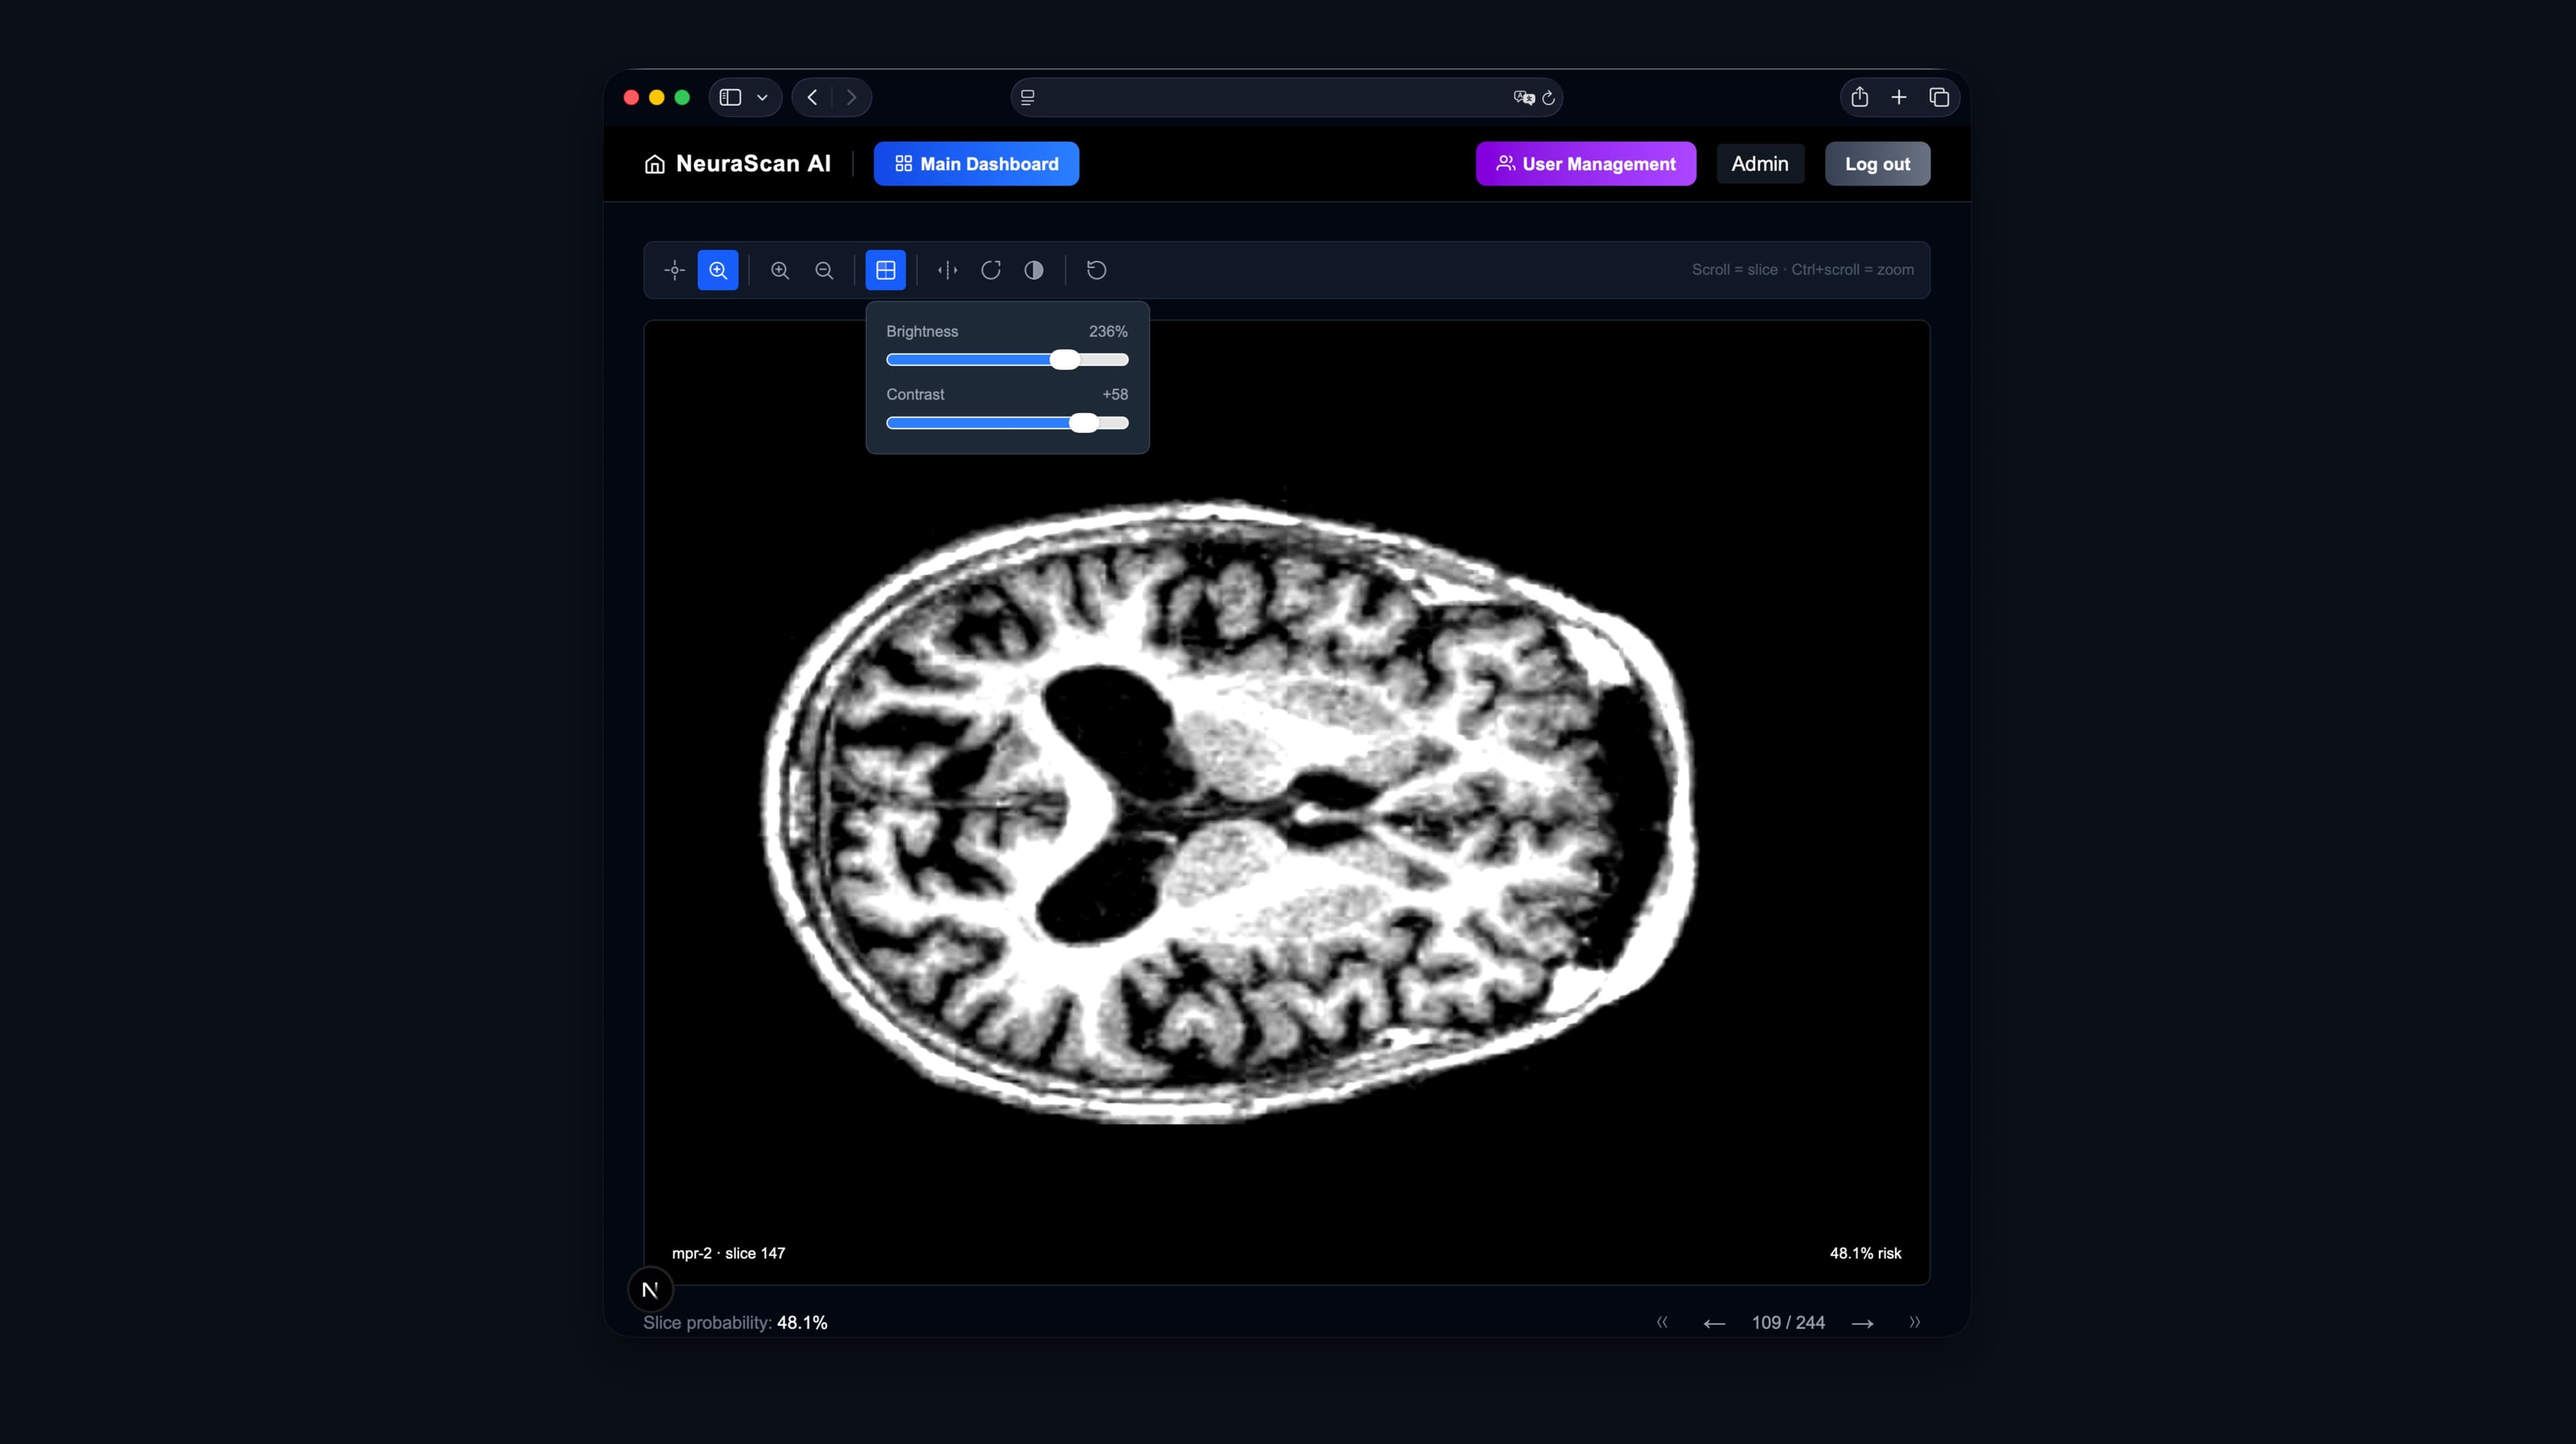This screenshot has width=2576, height=1444.
Task: Reload the page in the browser
Action: pos(1548,97)
